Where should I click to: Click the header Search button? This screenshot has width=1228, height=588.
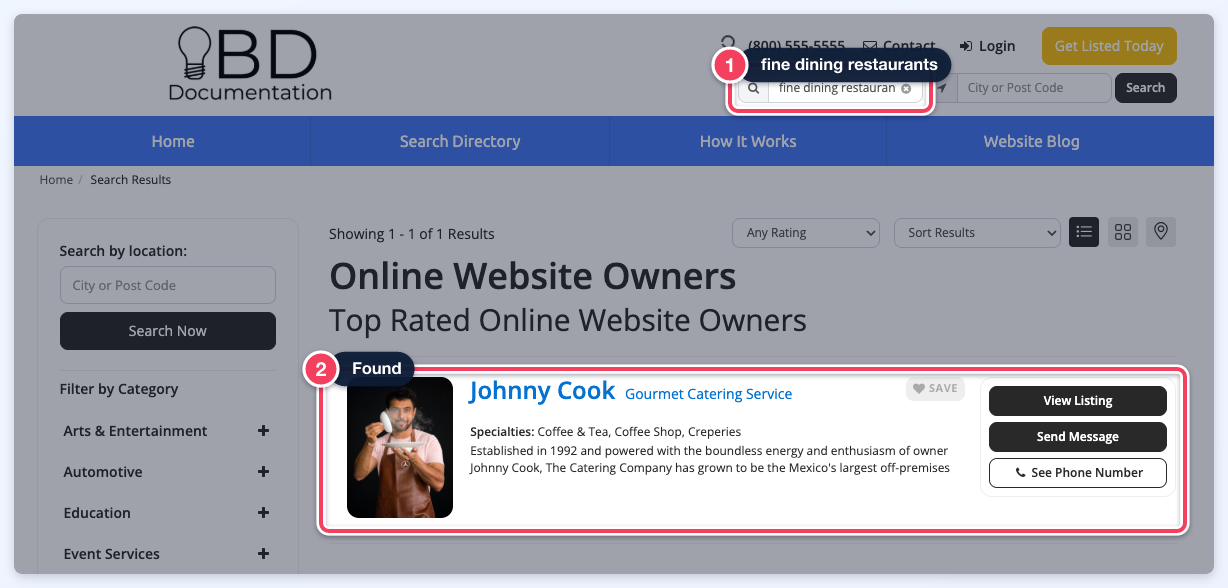click(1146, 88)
